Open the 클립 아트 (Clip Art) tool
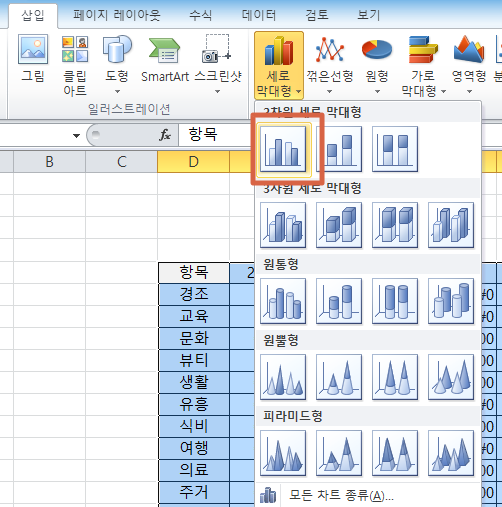502x507 pixels. (75, 66)
